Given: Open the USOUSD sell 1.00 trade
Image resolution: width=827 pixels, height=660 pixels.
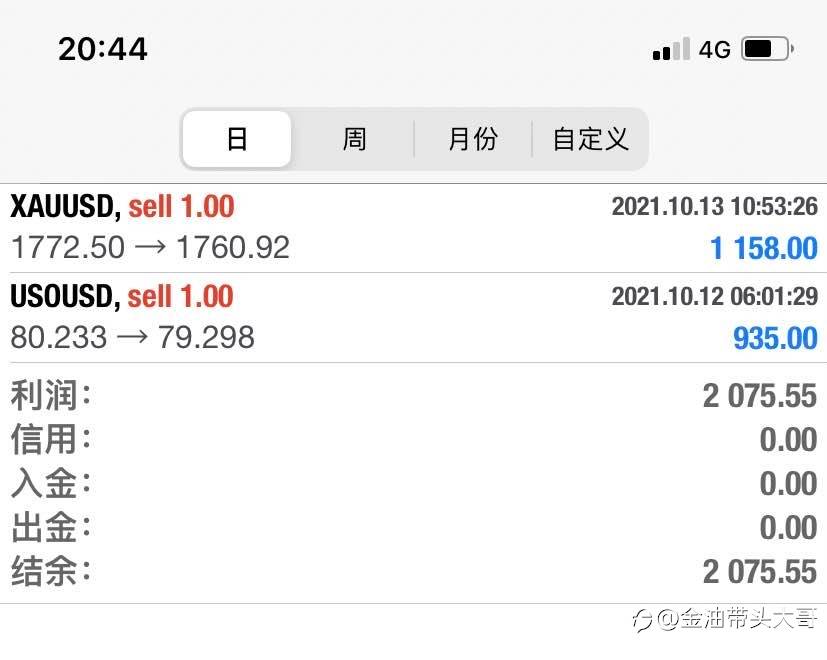Looking at the screenshot, I should tap(414, 318).
